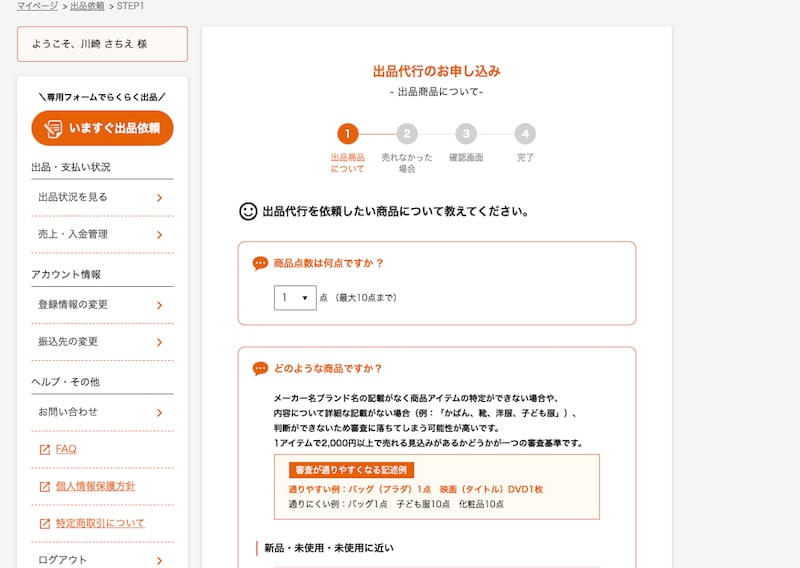800x568 pixels.
Task: Click external-link icon beside 個人情報保護方針
Action: [45, 487]
